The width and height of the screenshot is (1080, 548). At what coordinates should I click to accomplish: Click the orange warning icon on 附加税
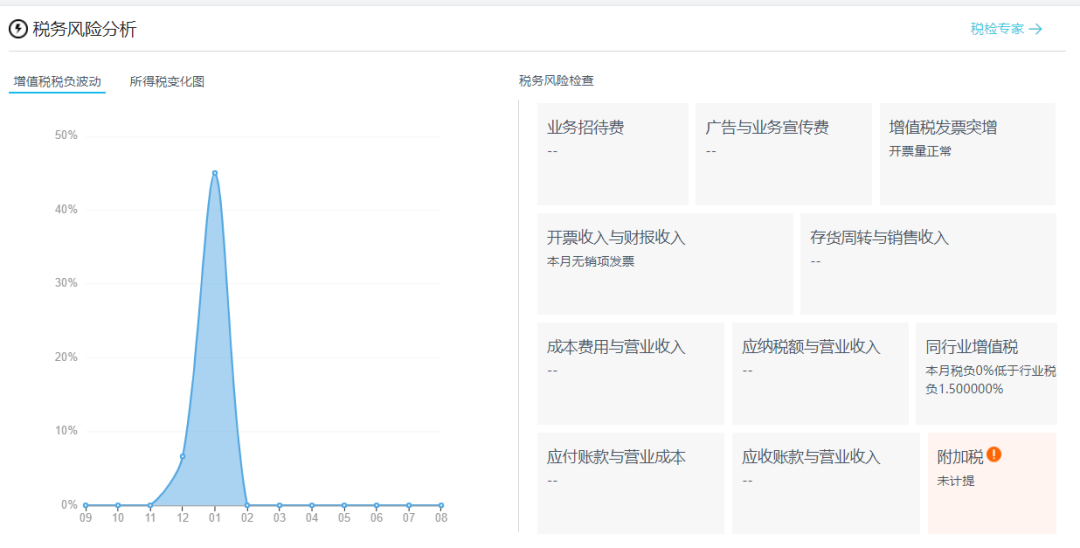coord(994,455)
